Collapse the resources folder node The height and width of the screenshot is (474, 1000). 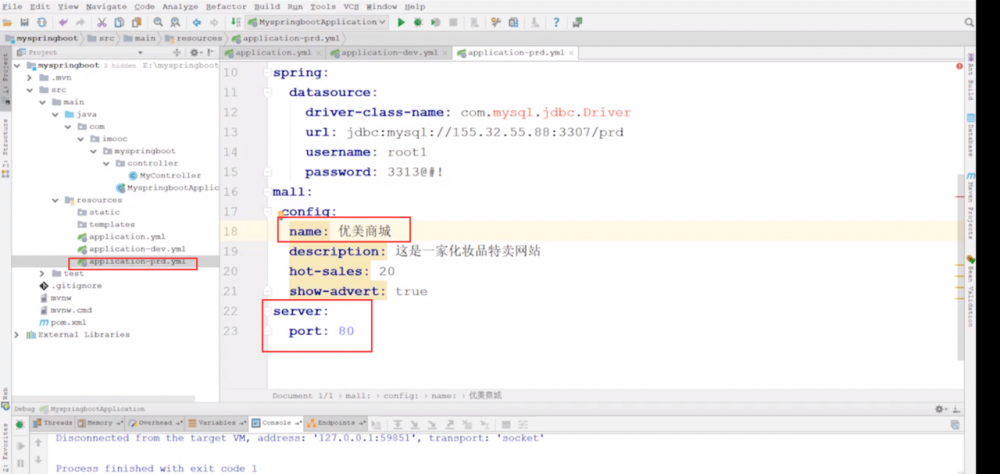click(x=55, y=200)
